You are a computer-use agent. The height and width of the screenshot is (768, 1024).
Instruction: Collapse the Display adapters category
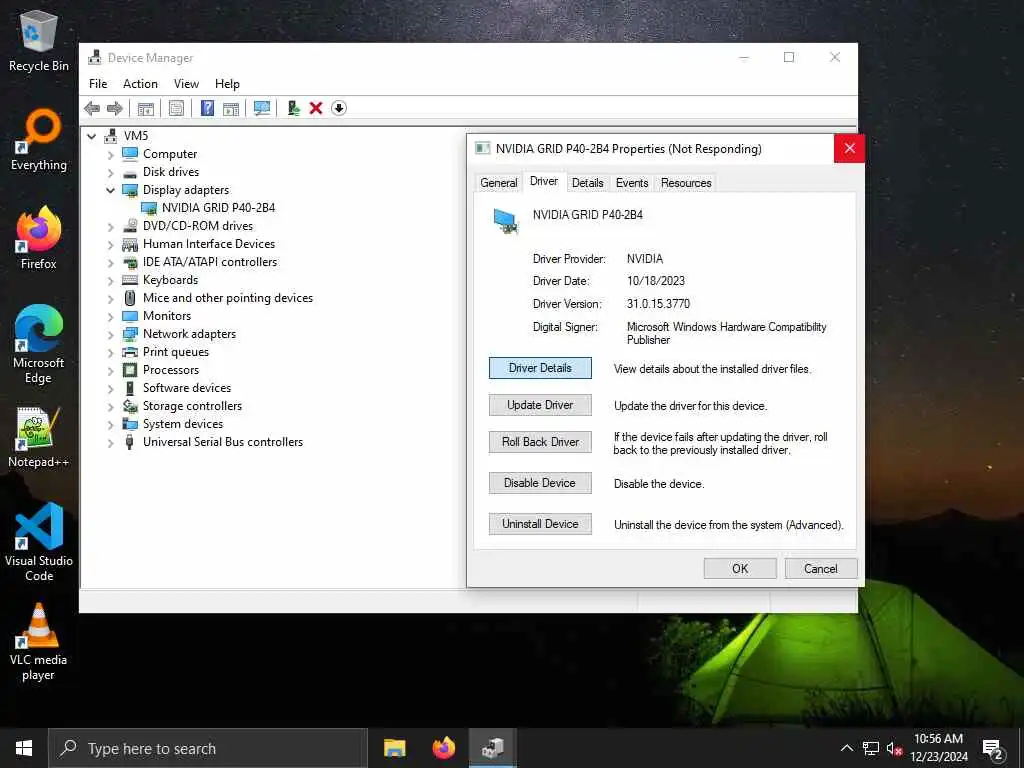point(110,191)
